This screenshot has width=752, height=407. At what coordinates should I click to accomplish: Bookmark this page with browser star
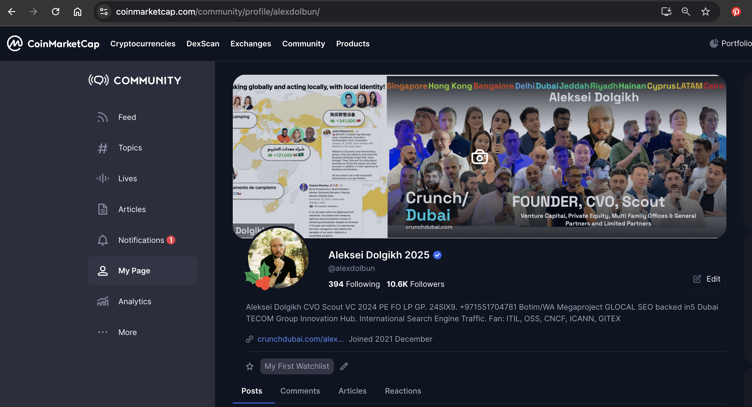point(706,12)
